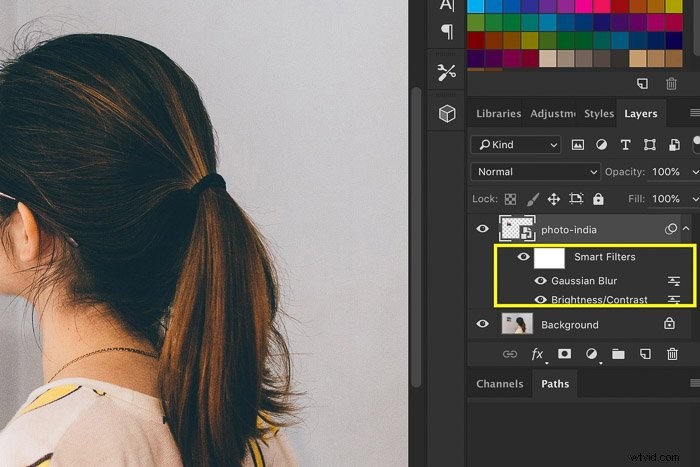
Task: Click the Smart Filters white mask thumbnail
Action: click(549, 258)
